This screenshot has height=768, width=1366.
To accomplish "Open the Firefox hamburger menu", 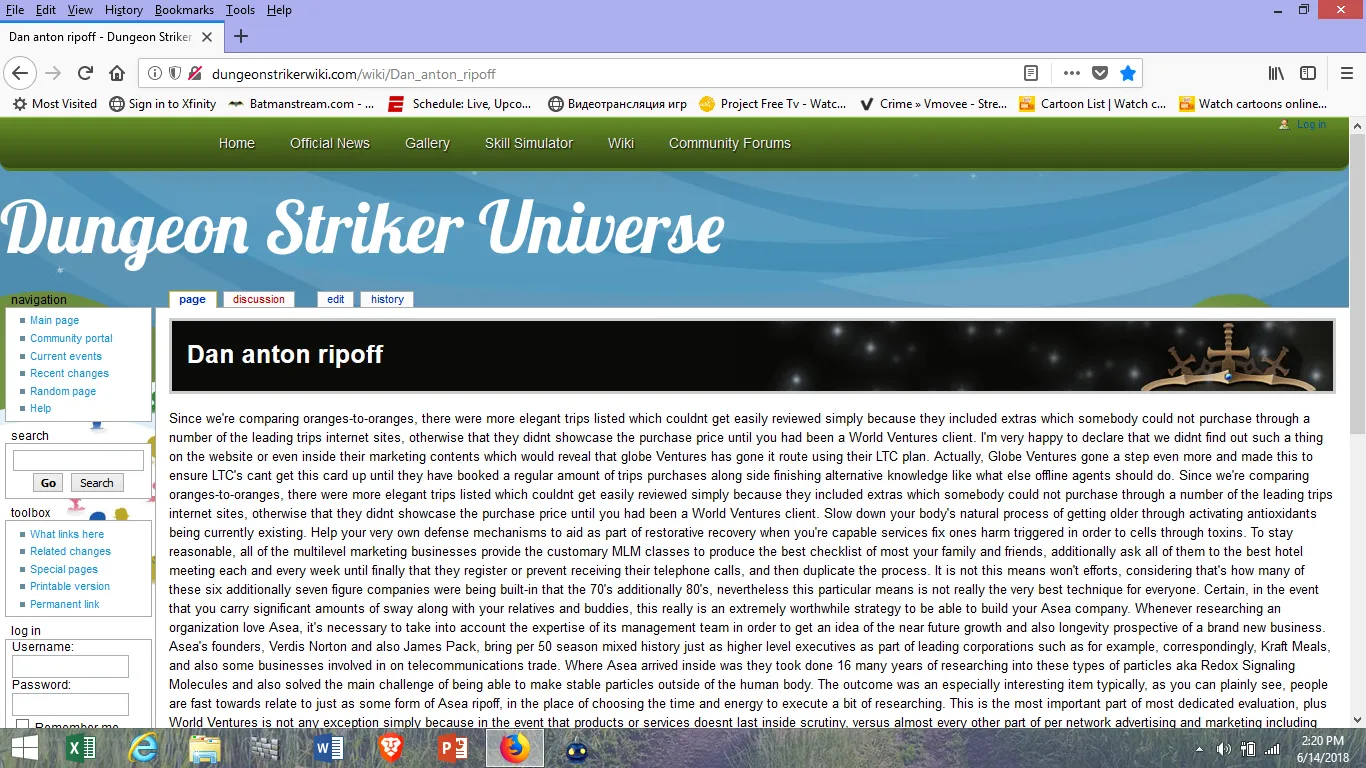I will (1347, 73).
